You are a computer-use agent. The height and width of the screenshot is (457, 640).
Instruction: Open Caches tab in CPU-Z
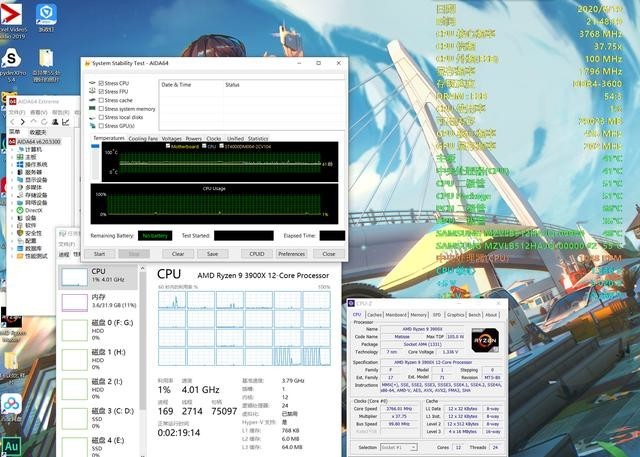coord(374,315)
